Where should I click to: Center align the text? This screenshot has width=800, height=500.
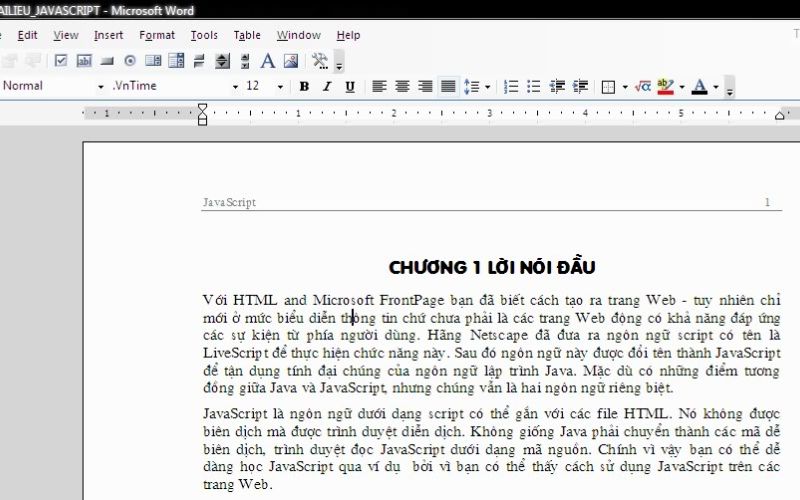click(402, 86)
